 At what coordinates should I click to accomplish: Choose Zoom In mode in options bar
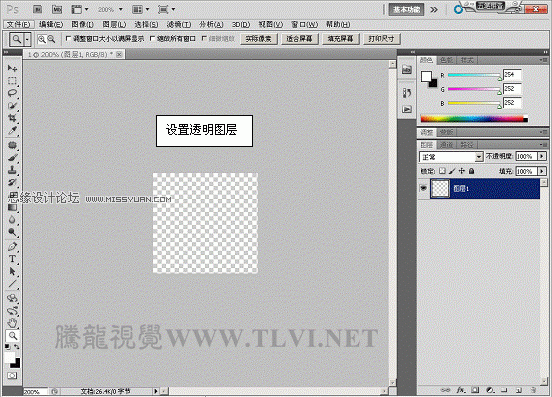point(42,39)
